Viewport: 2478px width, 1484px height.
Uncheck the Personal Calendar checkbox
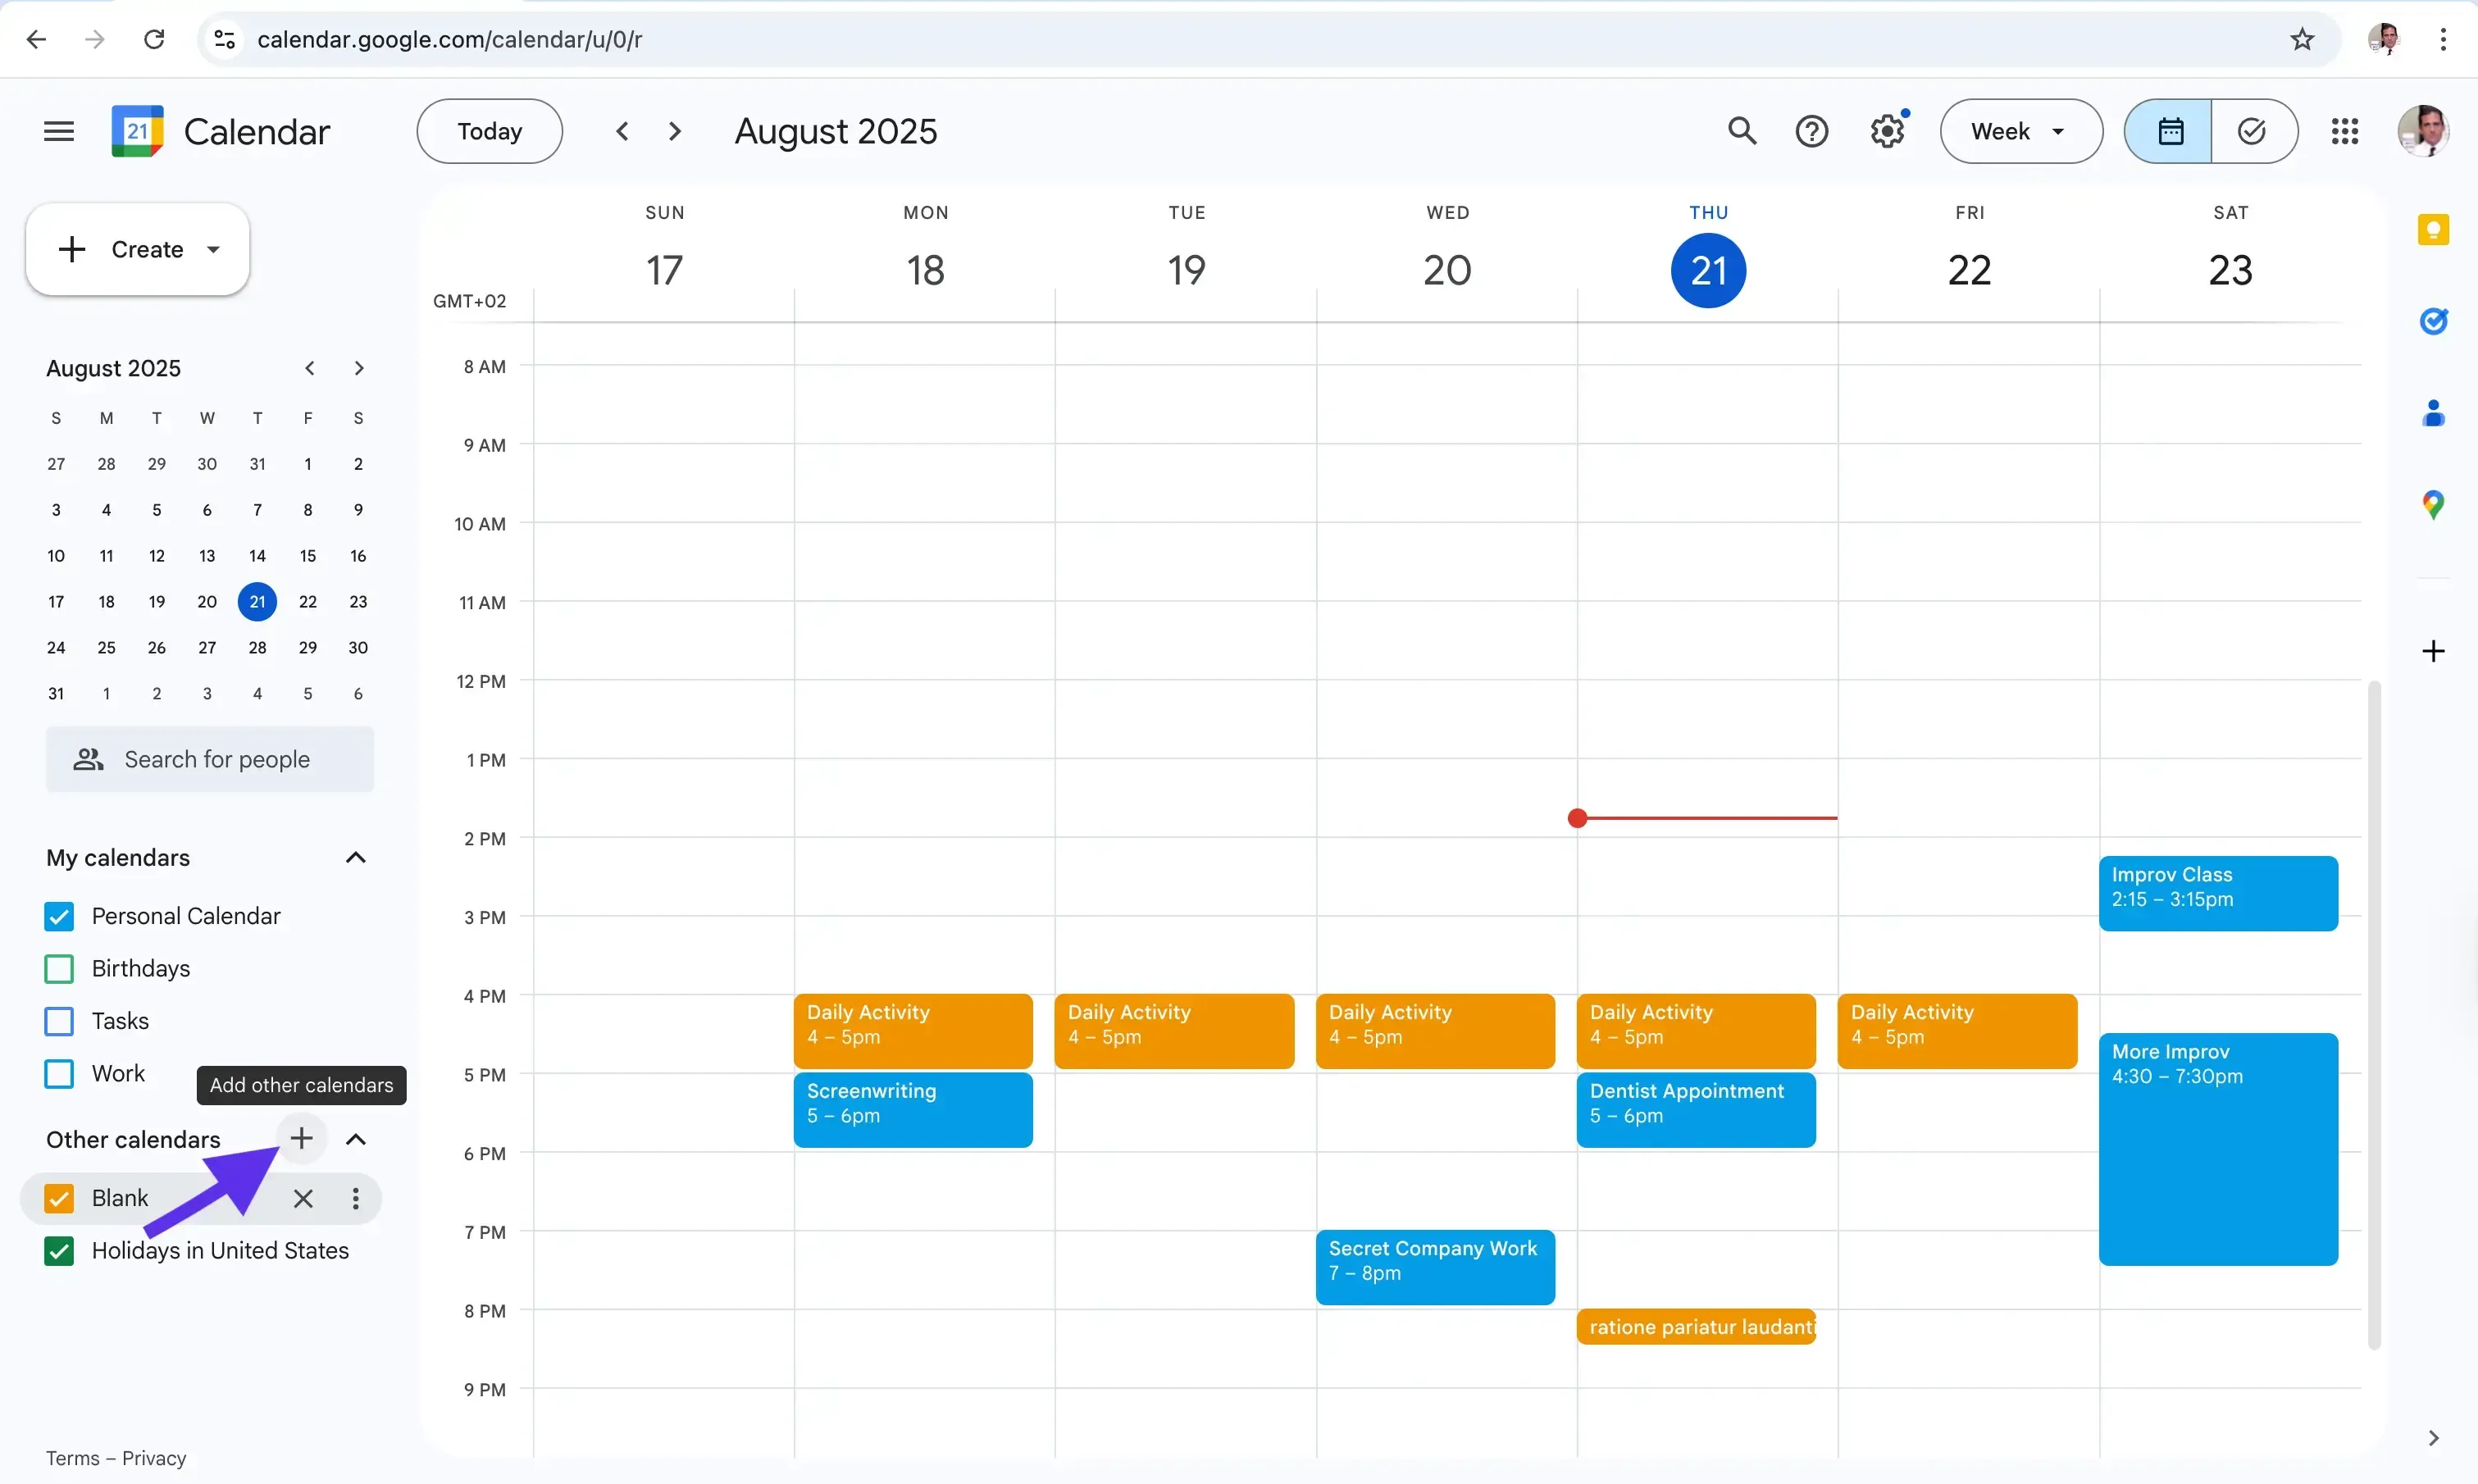59,916
